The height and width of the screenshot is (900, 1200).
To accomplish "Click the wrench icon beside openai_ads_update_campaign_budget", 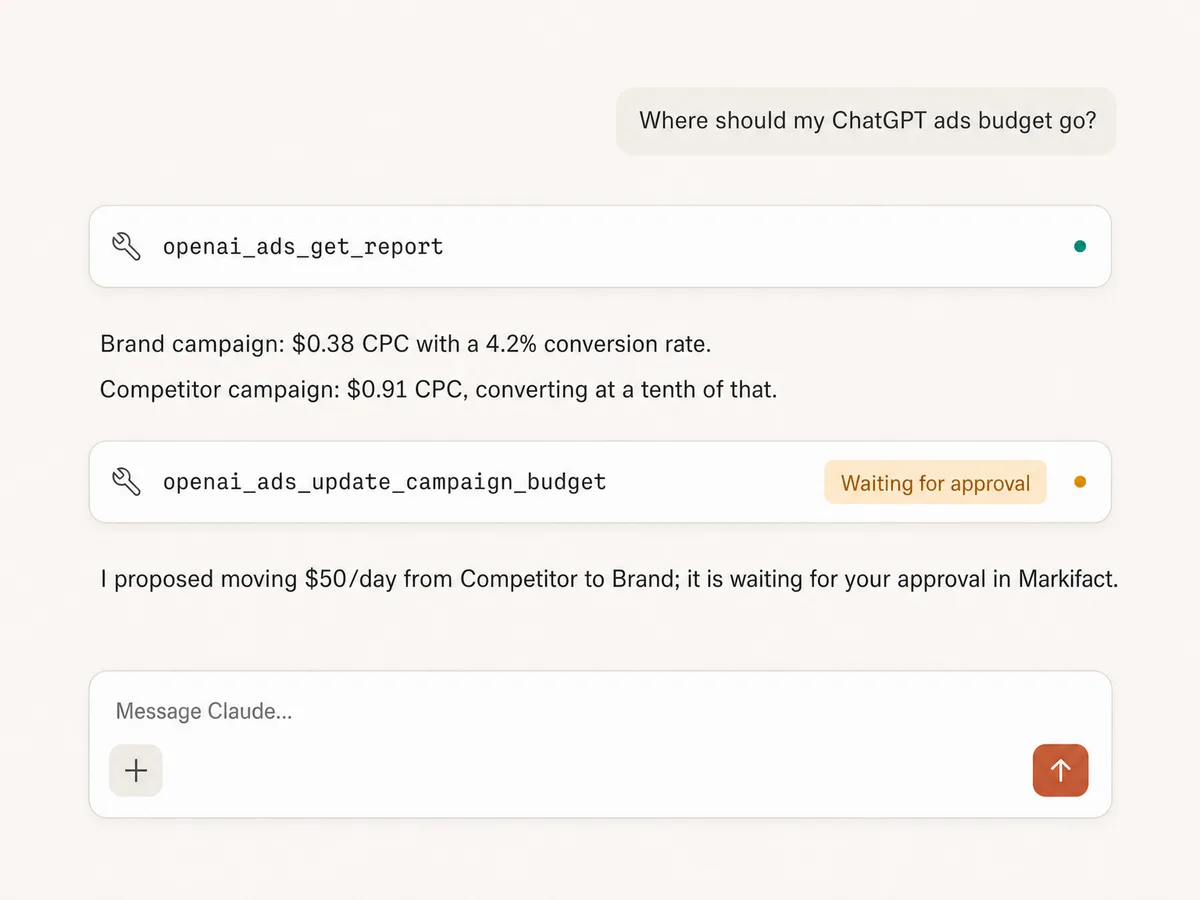I will coord(126,482).
